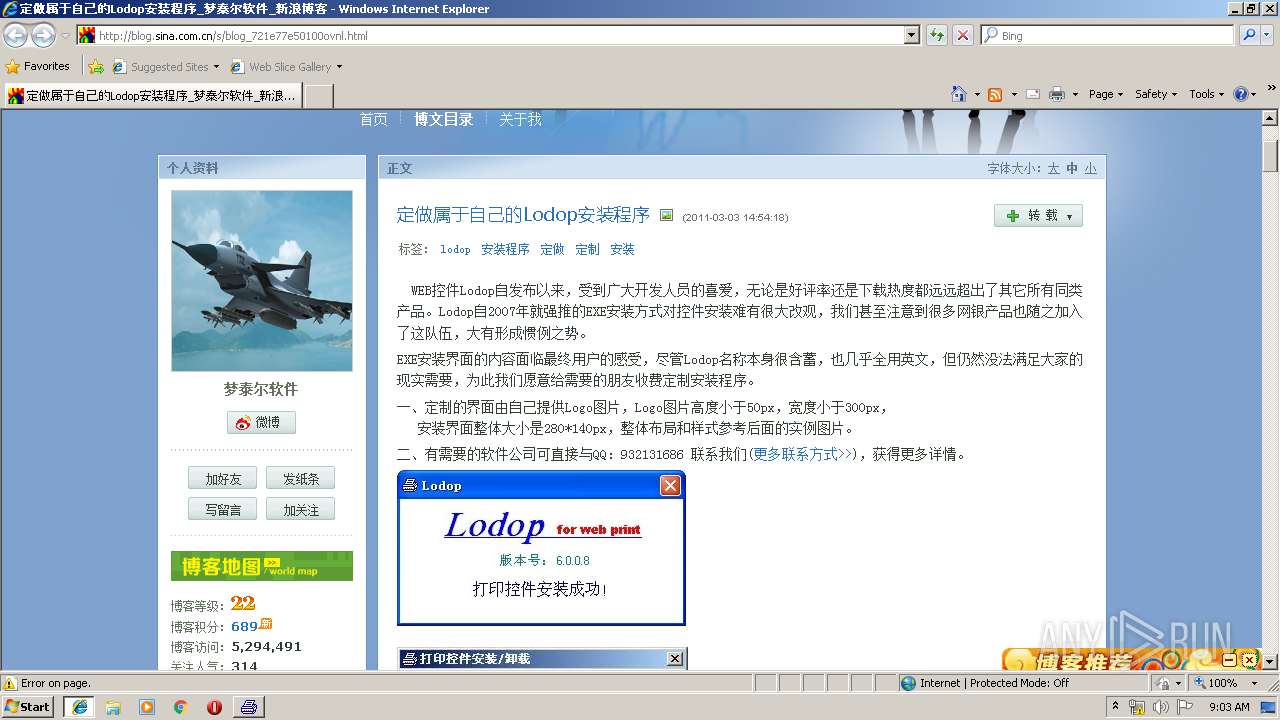This screenshot has width=1280, height=720.
Task: Click the 加好友 button
Action: [x=222, y=479]
